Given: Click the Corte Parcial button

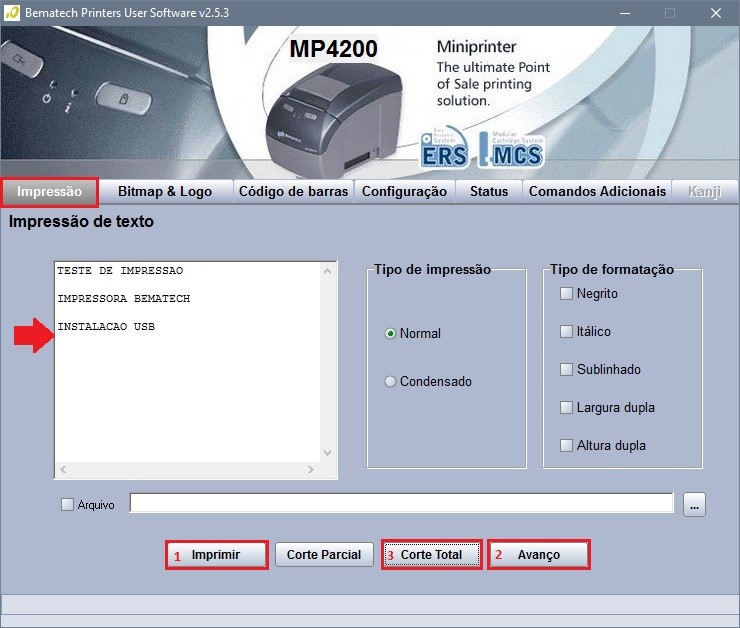Looking at the screenshot, I should (x=324, y=554).
